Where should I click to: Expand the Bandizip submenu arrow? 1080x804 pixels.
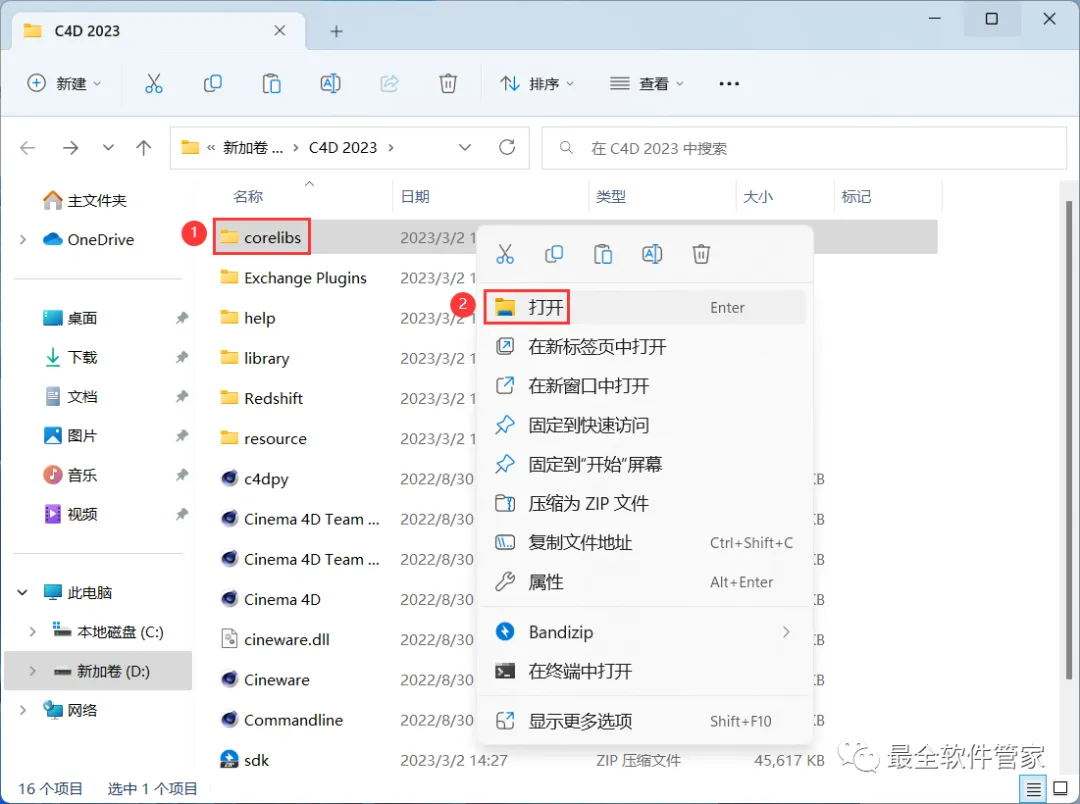[x=786, y=632]
